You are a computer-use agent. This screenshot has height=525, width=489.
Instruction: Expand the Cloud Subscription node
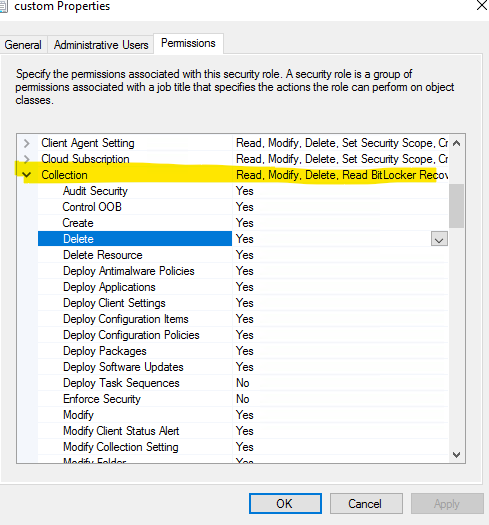click(x=27, y=159)
